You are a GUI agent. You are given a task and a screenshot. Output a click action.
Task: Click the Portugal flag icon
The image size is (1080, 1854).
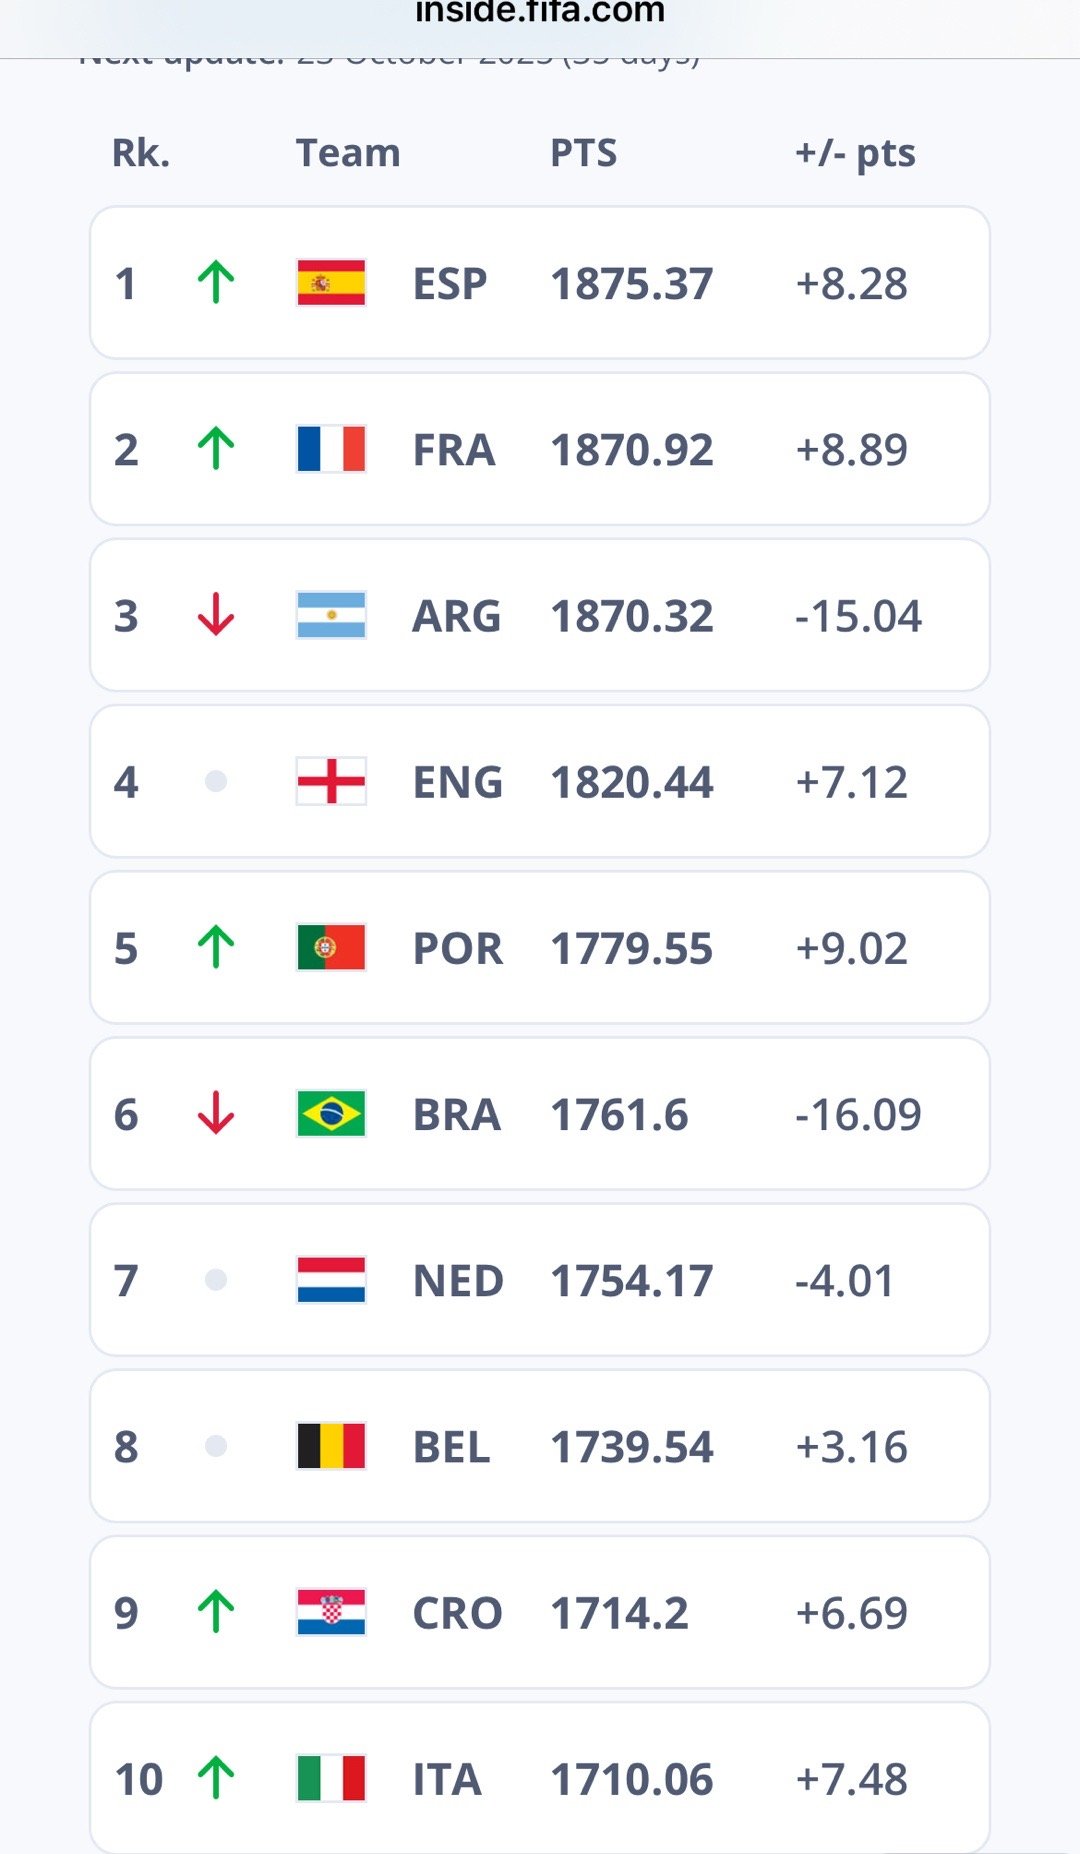point(331,947)
